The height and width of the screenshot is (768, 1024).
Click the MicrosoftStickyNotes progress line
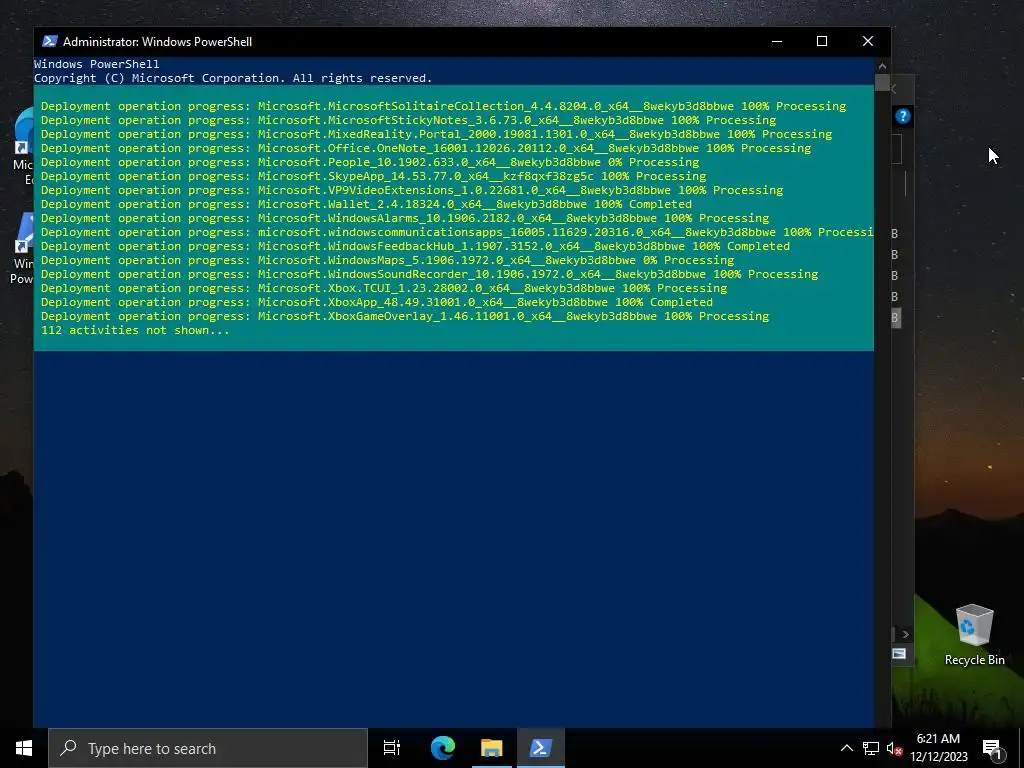click(x=408, y=120)
